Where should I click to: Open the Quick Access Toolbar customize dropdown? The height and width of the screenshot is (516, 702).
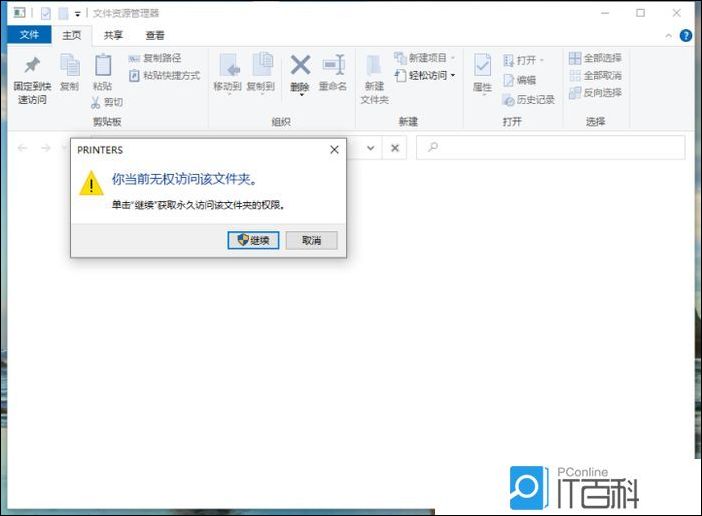point(77,14)
